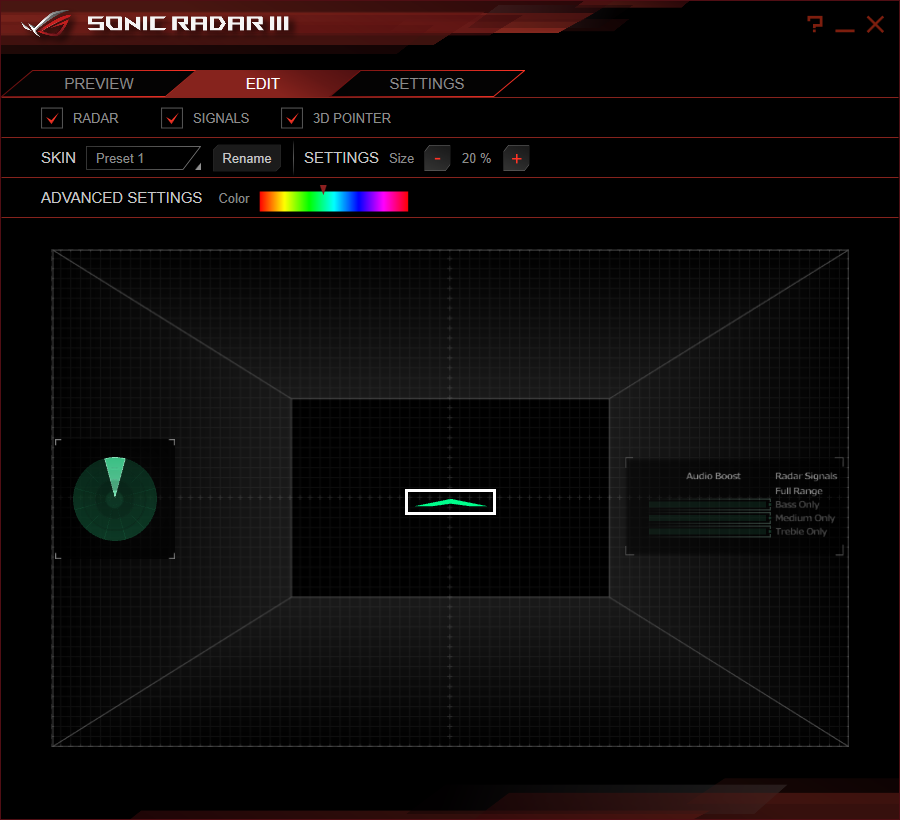Click the SKIN label
The image size is (900, 820).
tap(58, 158)
